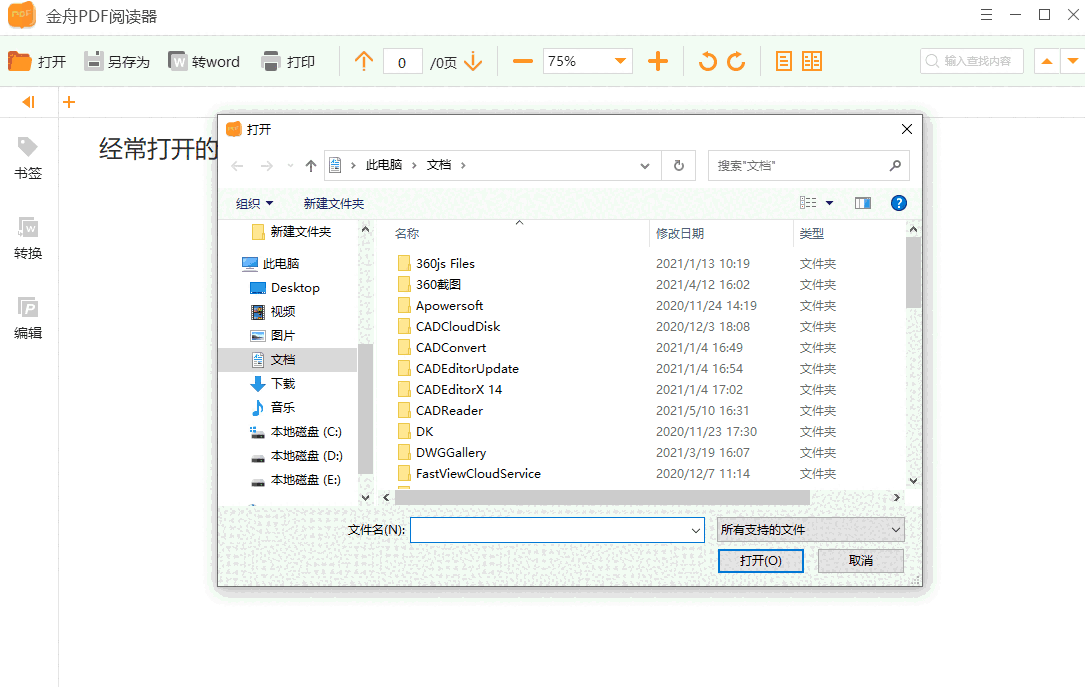Select two-page view icon
1085x687 pixels.
812,62
